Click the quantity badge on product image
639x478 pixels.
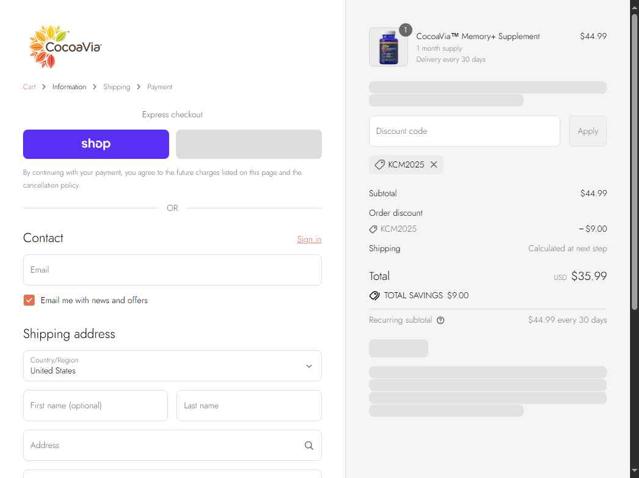point(405,30)
